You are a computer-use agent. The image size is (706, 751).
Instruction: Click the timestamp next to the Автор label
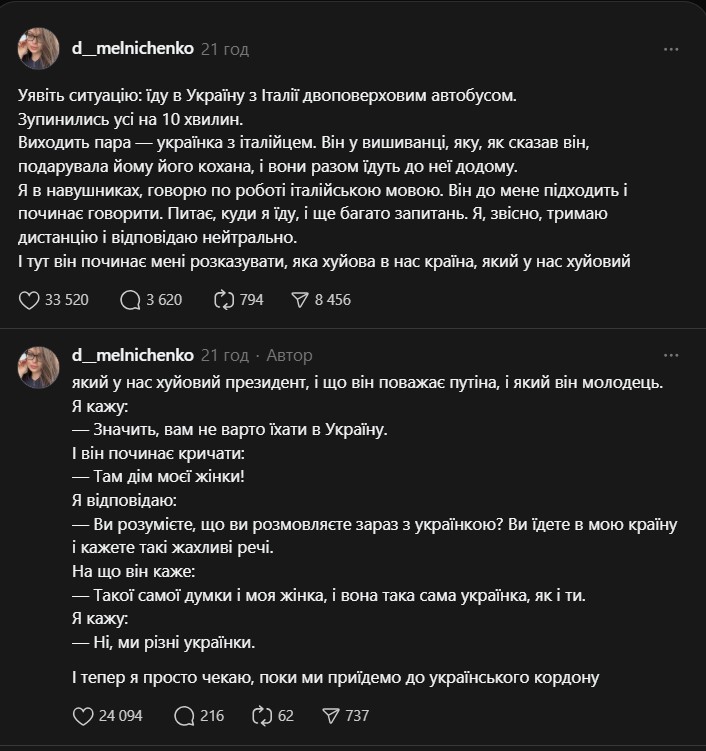pyautogui.click(x=225, y=355)
